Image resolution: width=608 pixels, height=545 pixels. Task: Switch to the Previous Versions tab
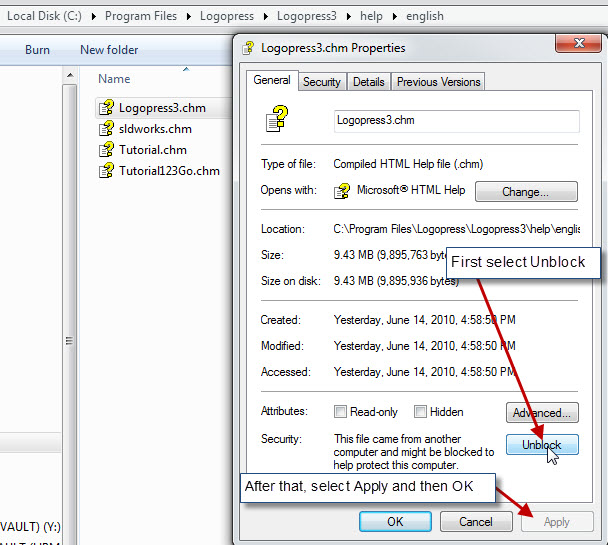439,82
